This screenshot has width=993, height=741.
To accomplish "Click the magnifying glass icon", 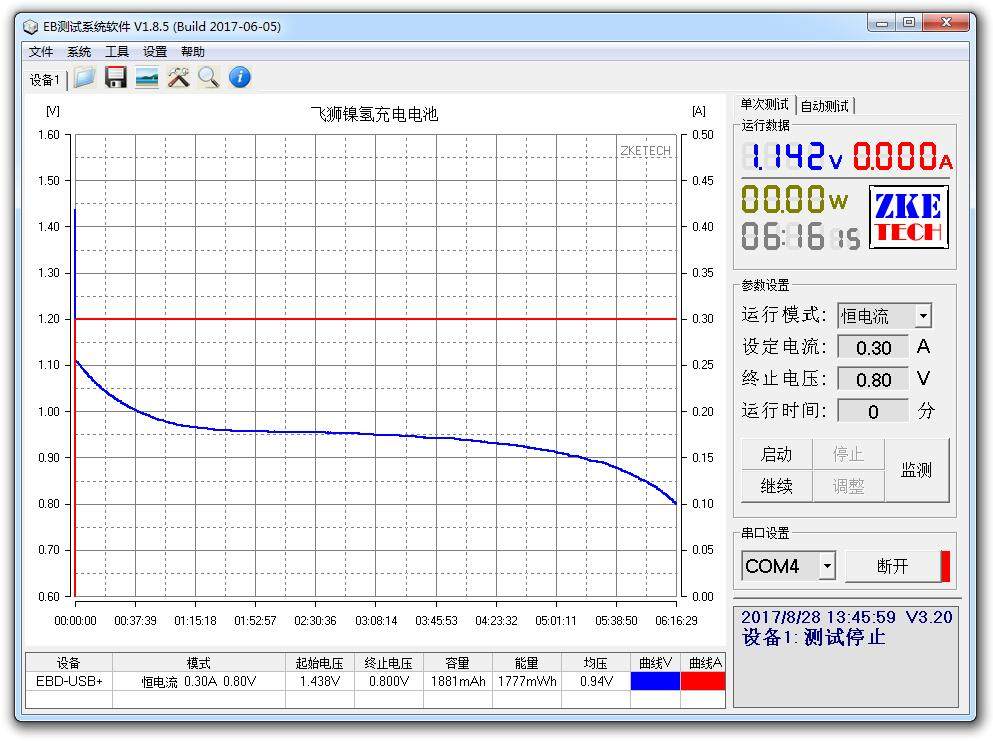I will 208,78.
